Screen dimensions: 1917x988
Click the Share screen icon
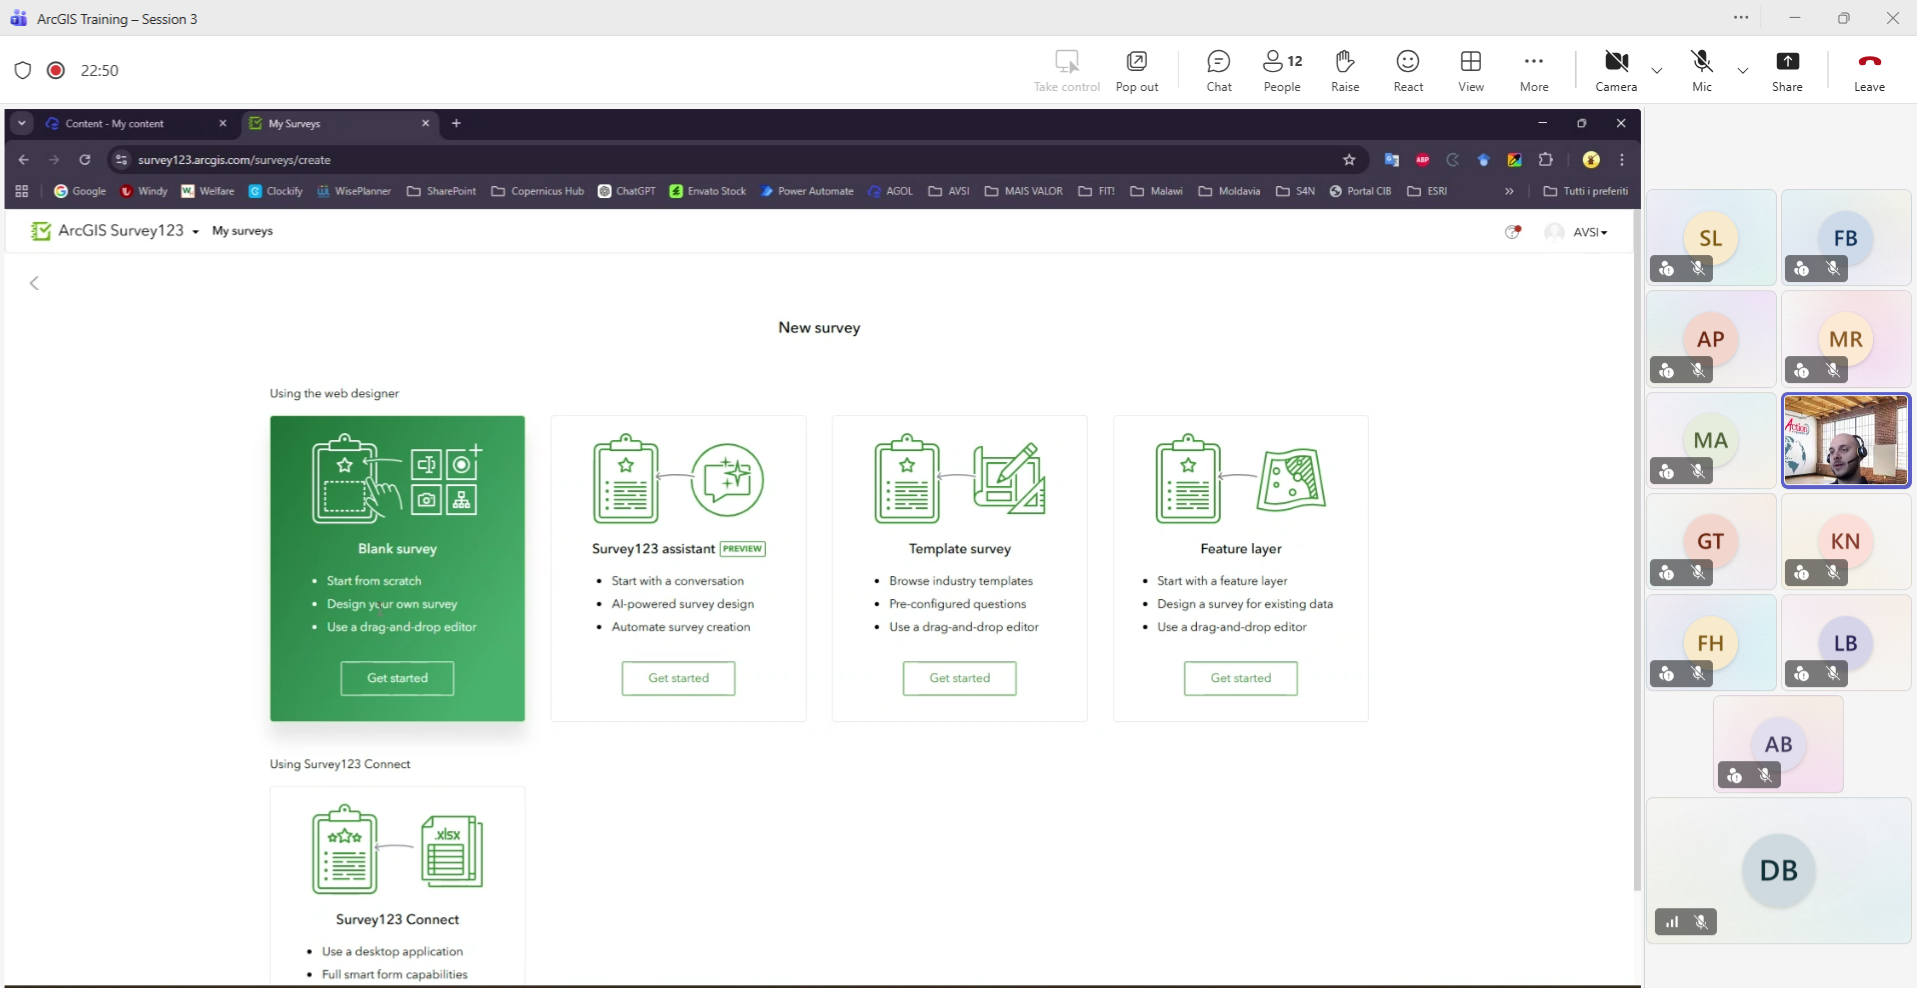(1787, 70)
